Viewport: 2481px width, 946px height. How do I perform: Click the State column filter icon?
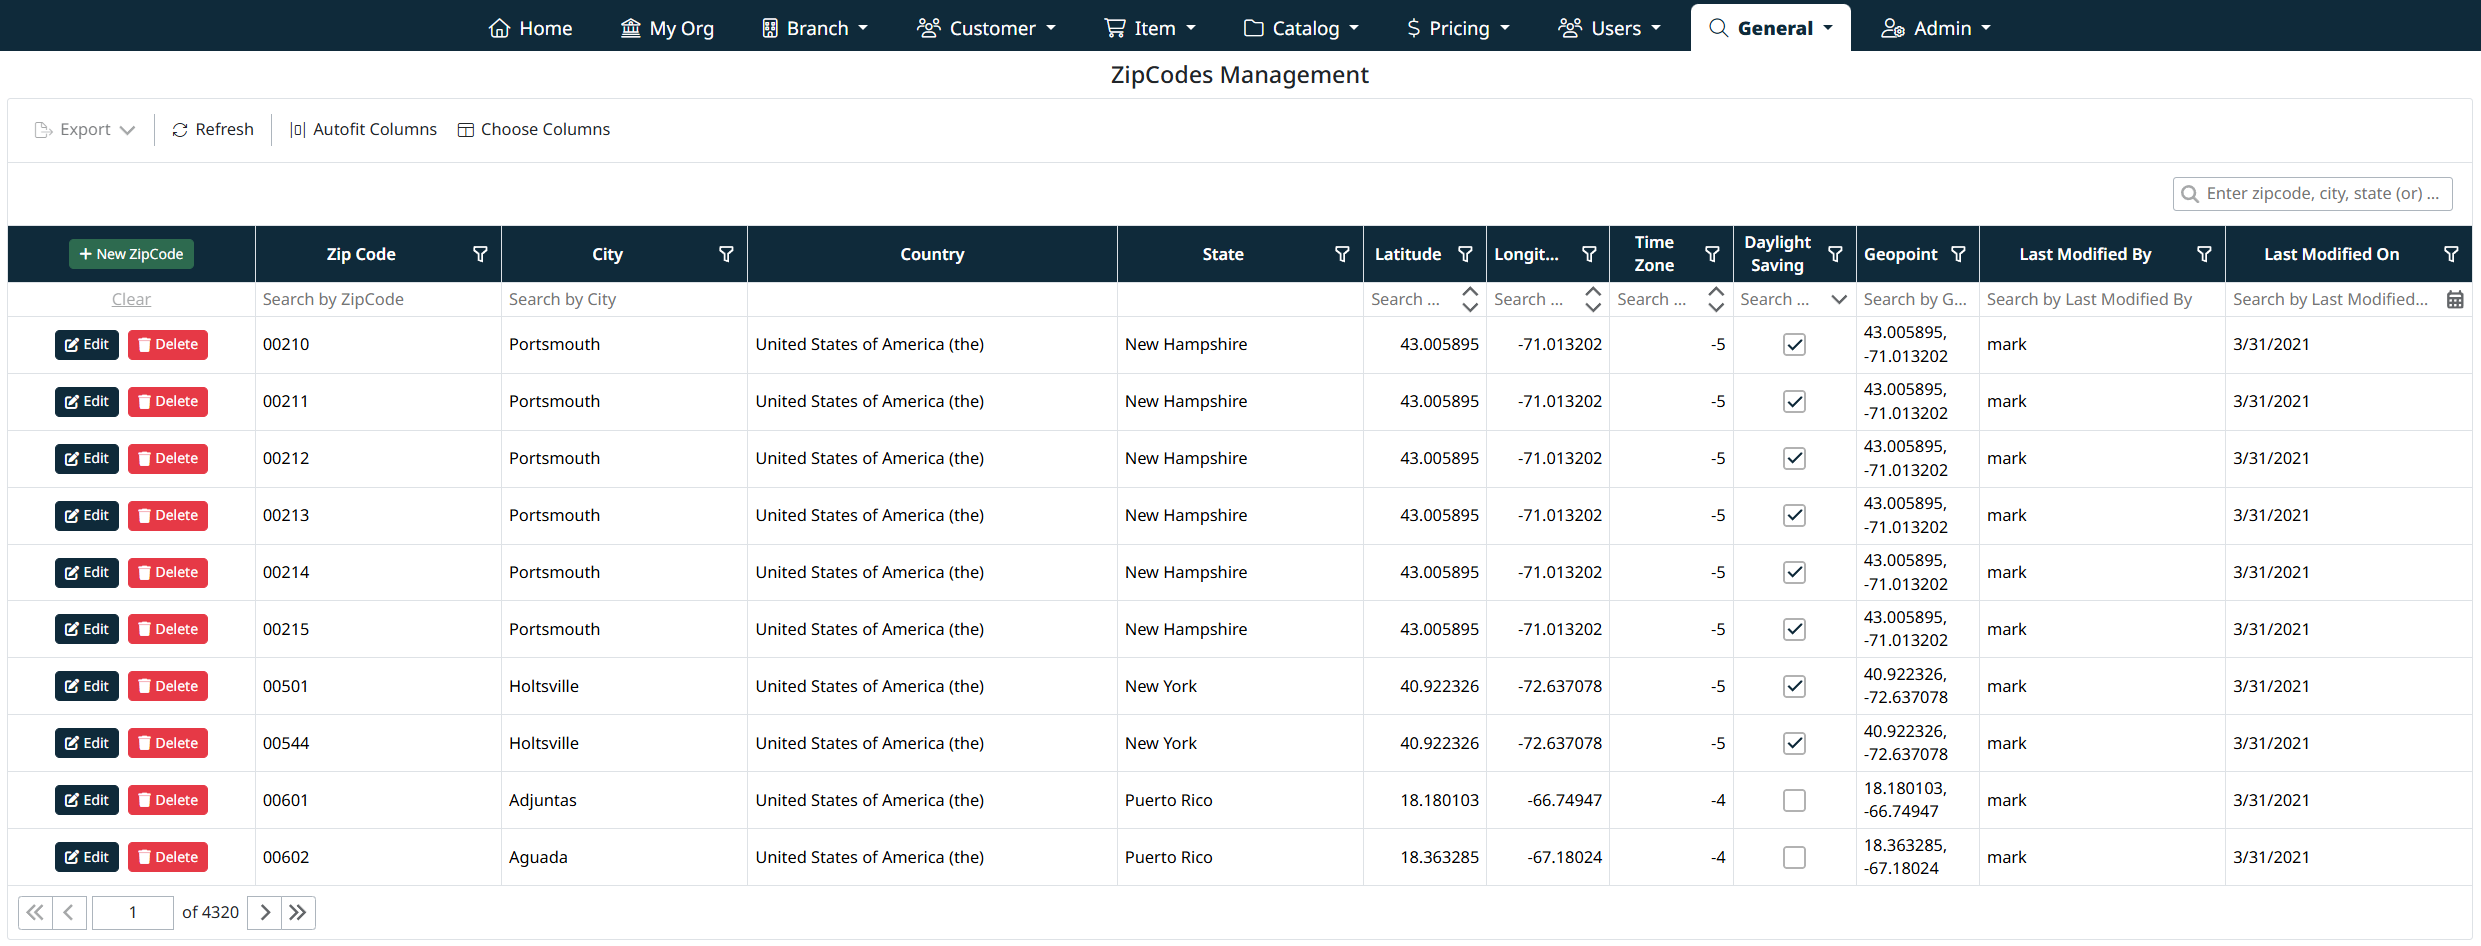click(1342, 254)
